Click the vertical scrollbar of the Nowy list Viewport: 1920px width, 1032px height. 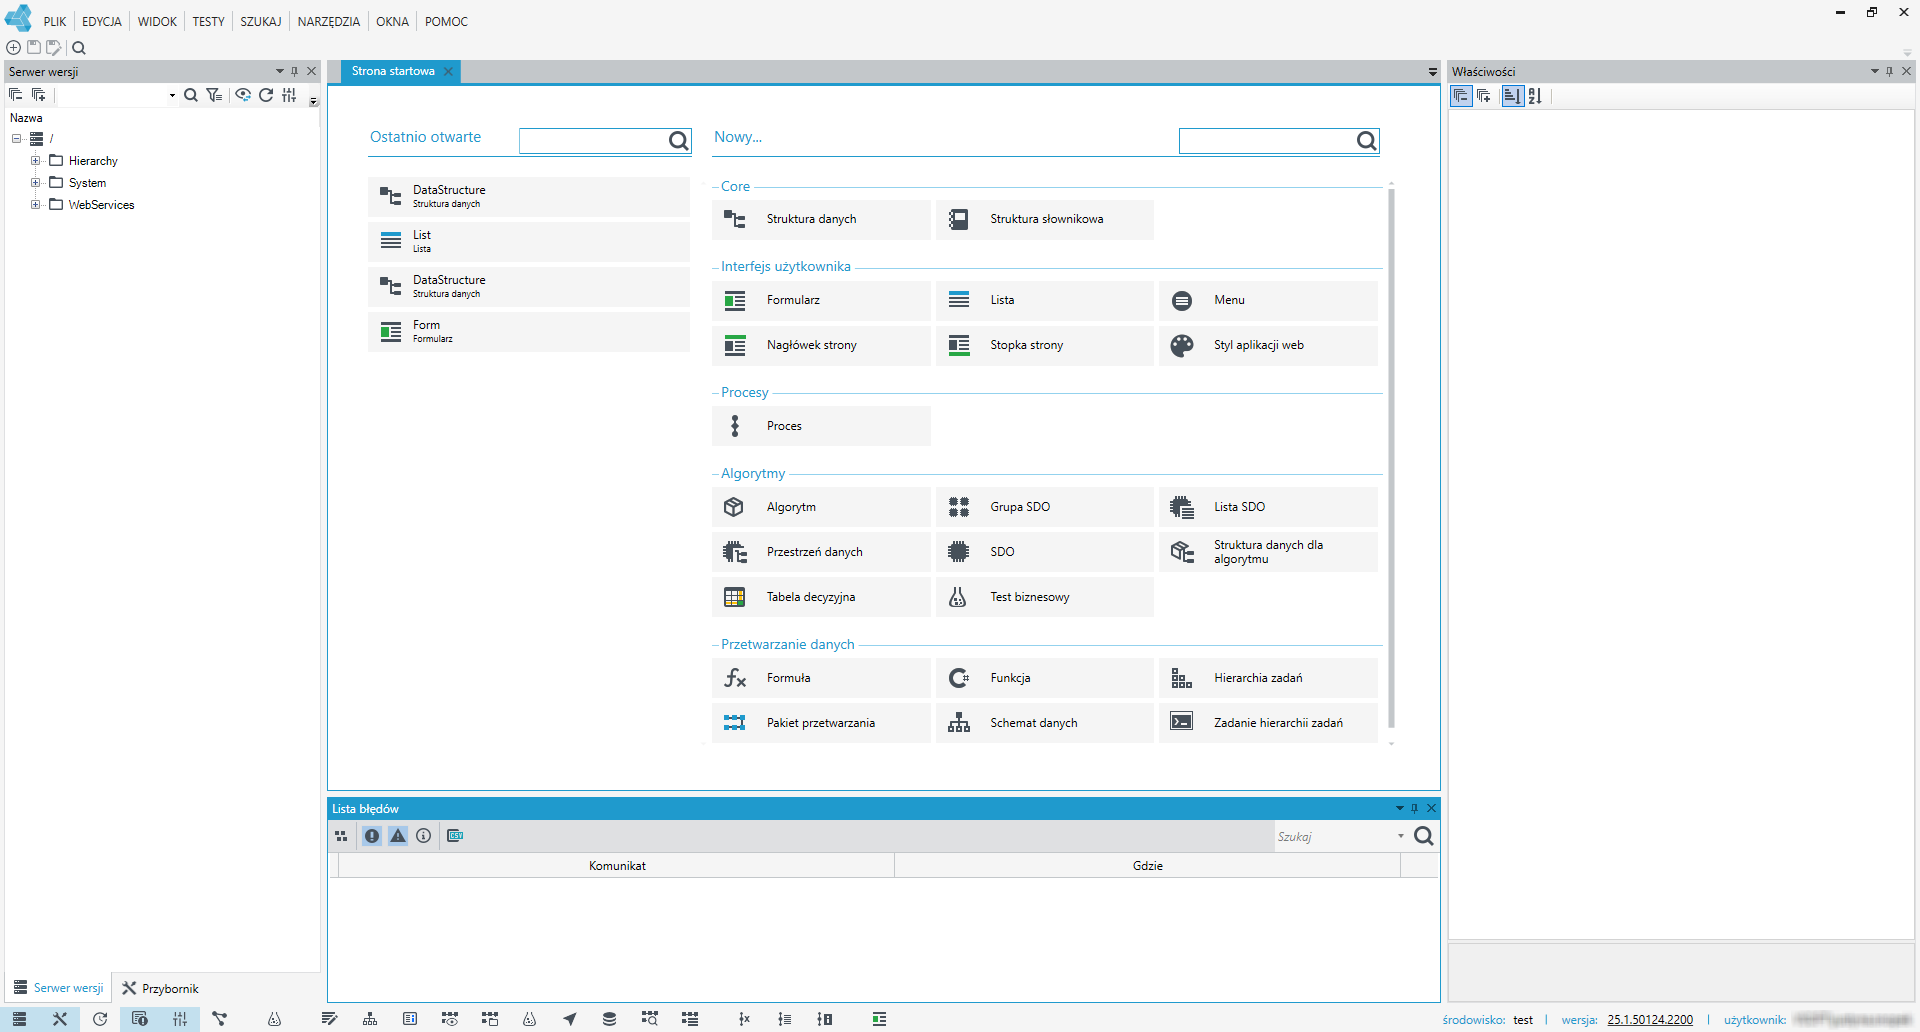click(1391, 458)
